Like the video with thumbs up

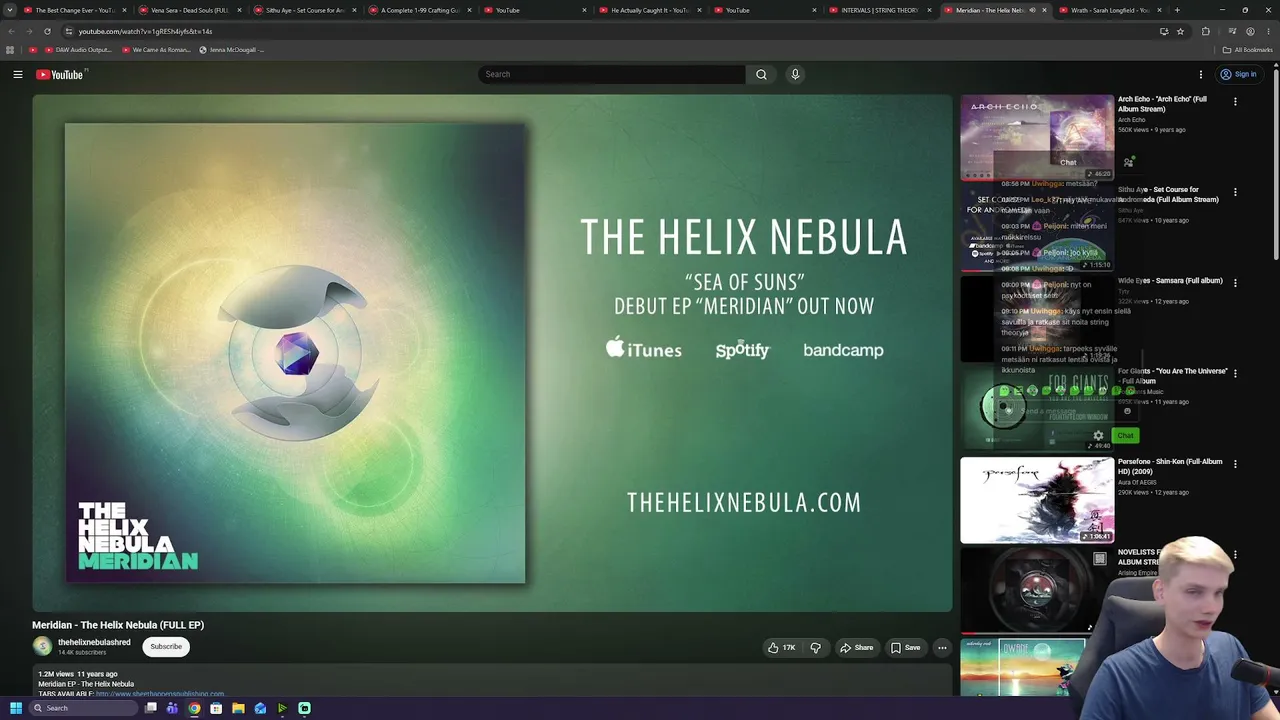point(781,648)
